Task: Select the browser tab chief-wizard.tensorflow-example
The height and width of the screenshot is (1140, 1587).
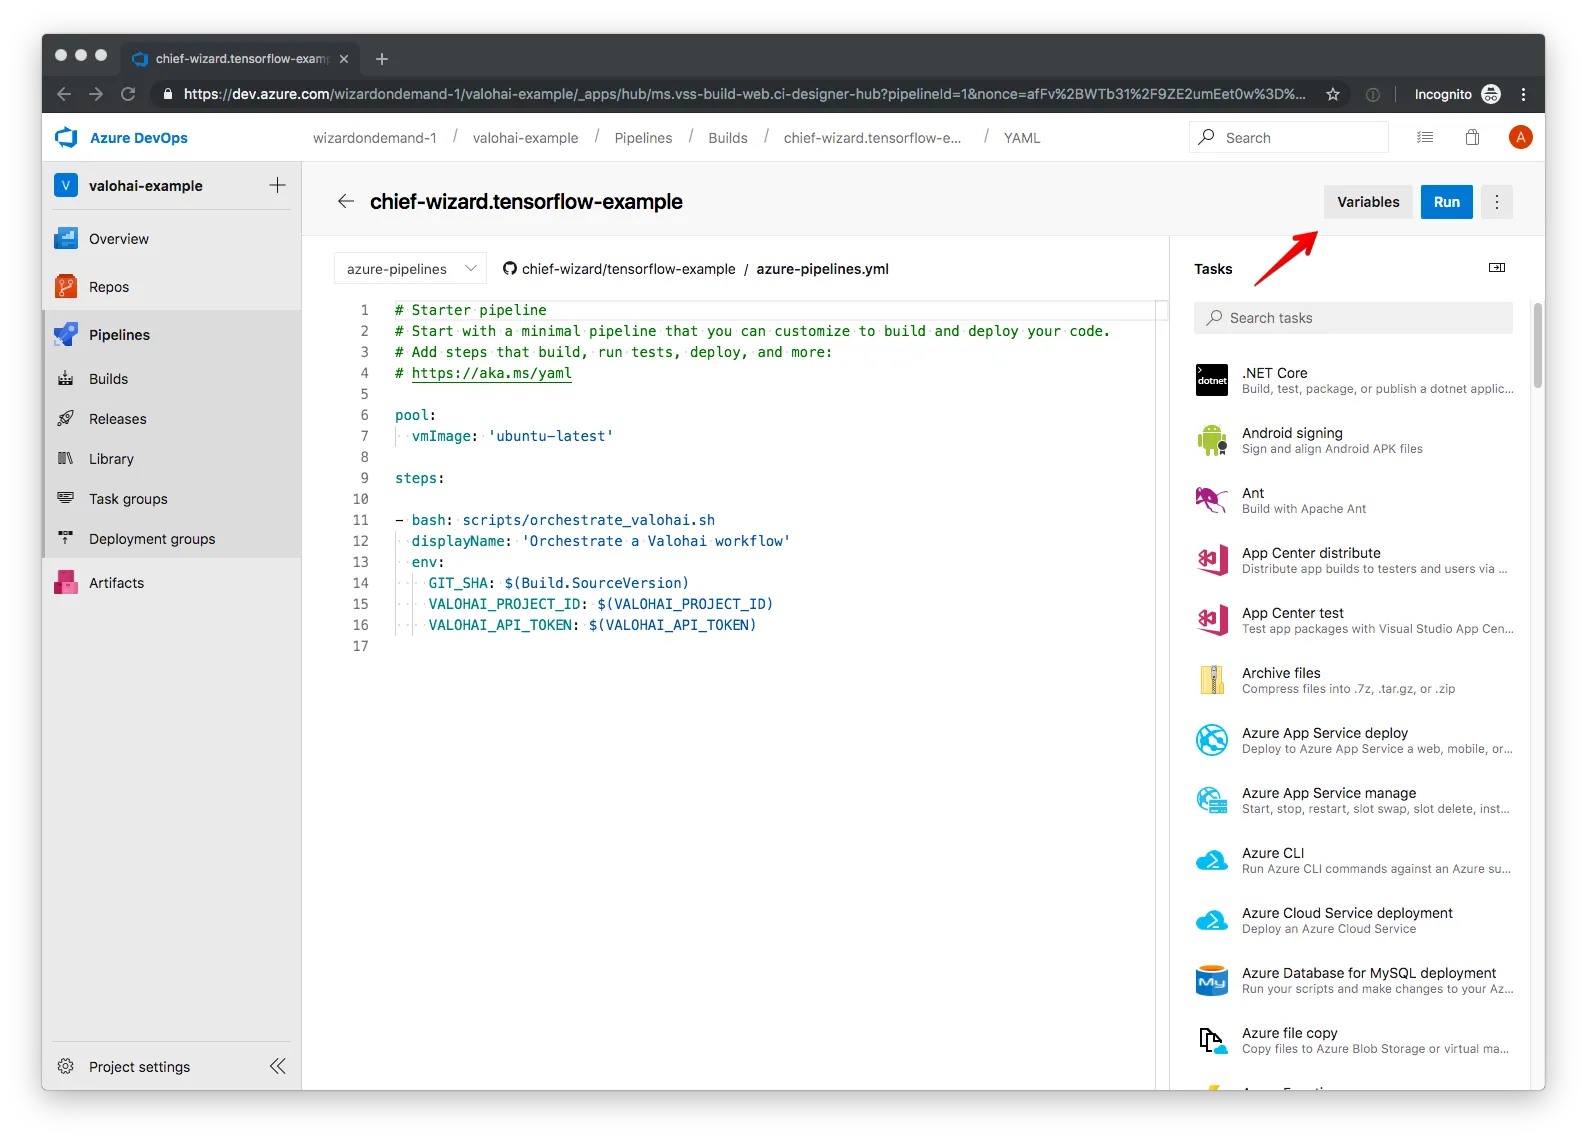Action: click(242, 59)
